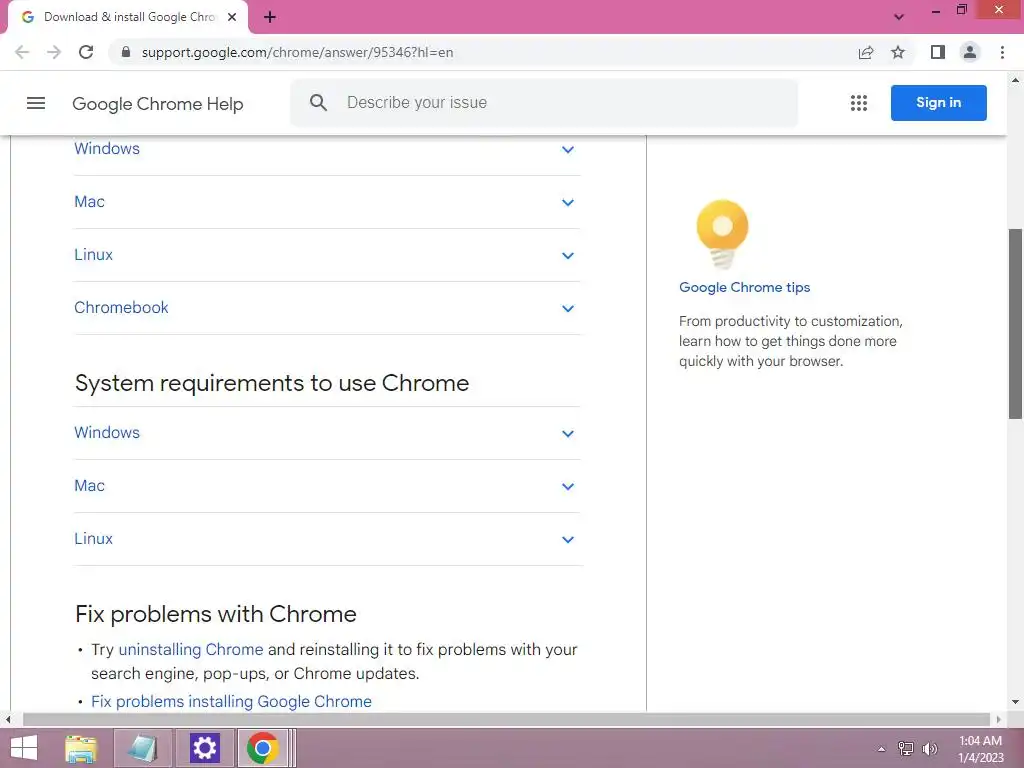
Task: Click the horizontal scrollbar left arrow
Action: pos(8,720)
